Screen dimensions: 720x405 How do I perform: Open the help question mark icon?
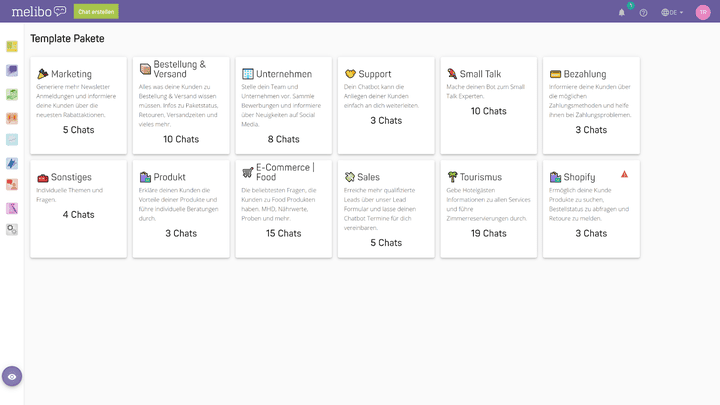[x=643, y=12]
